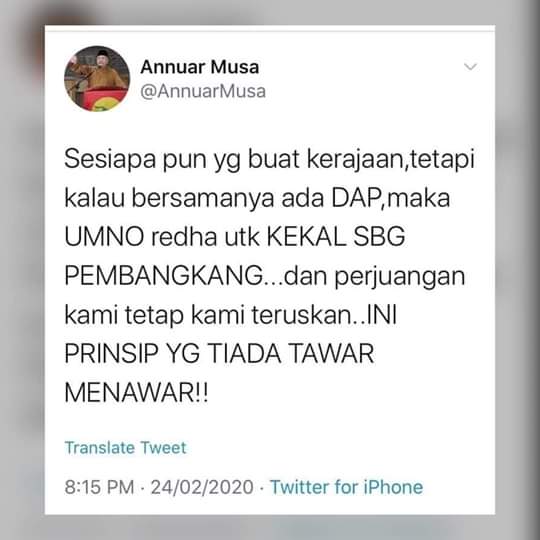
Task: Select the Annuar Musa display name
Action: pyautogui.click(x=199, y=67)
